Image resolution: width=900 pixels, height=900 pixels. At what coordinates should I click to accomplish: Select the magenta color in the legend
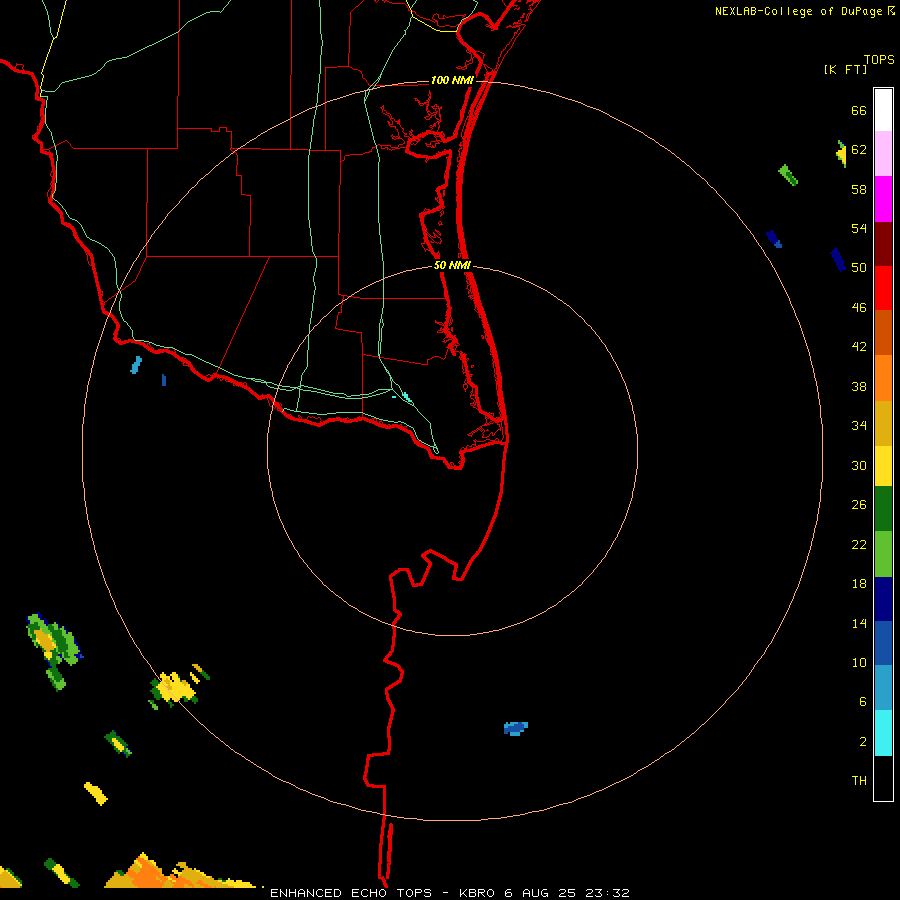click(883, 199)
